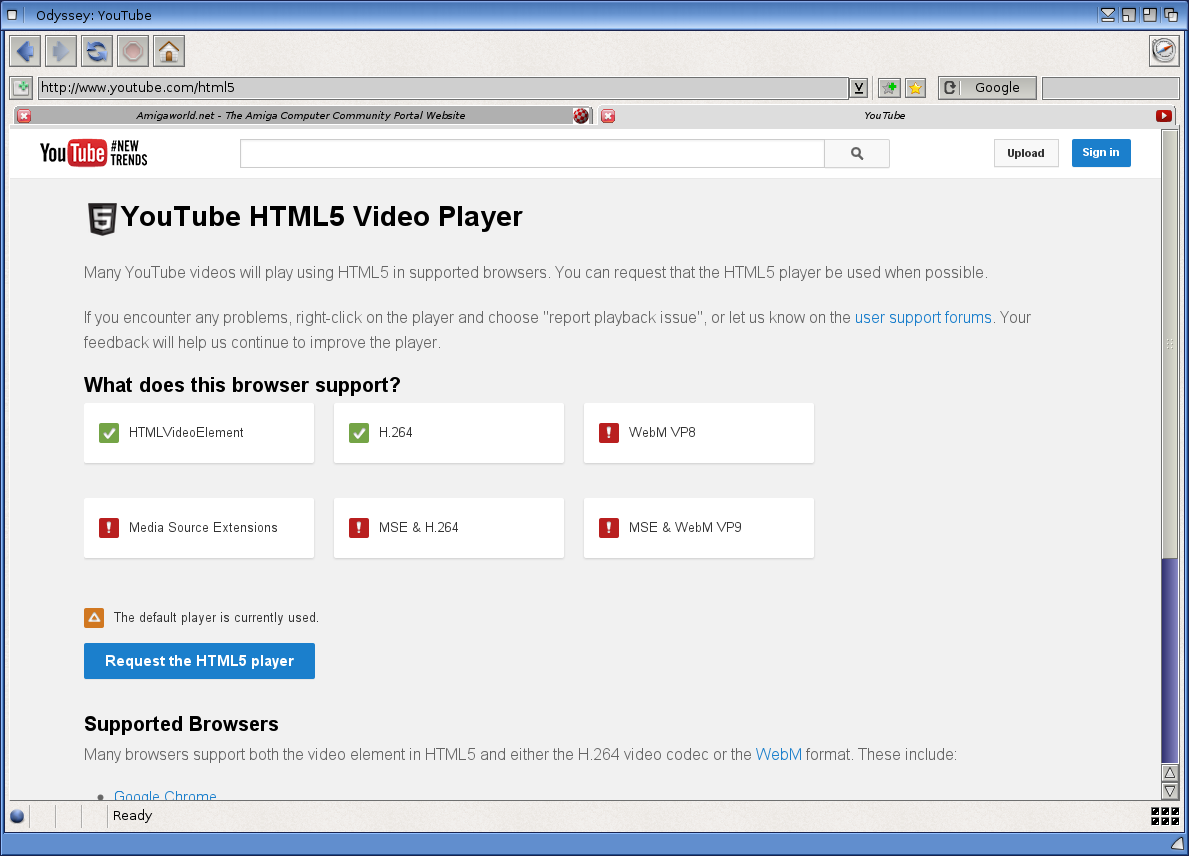1189x856 pixels.
Task: Click the blue globe status icon
Action: coord(17,817)
